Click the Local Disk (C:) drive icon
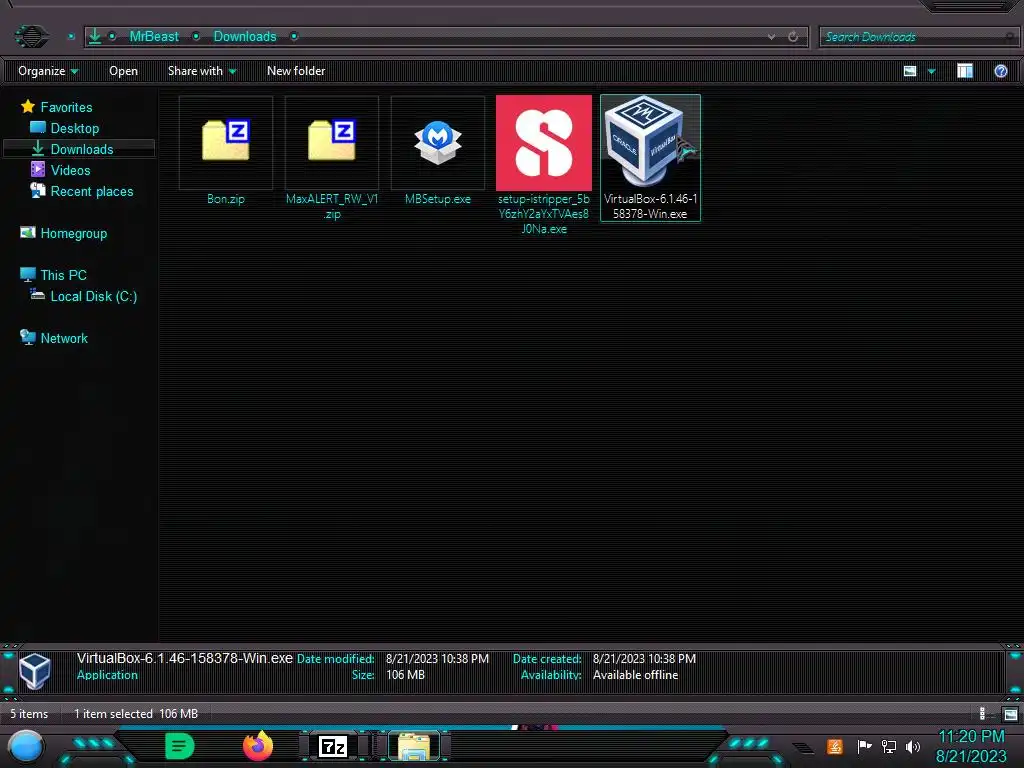 point(38,295)
